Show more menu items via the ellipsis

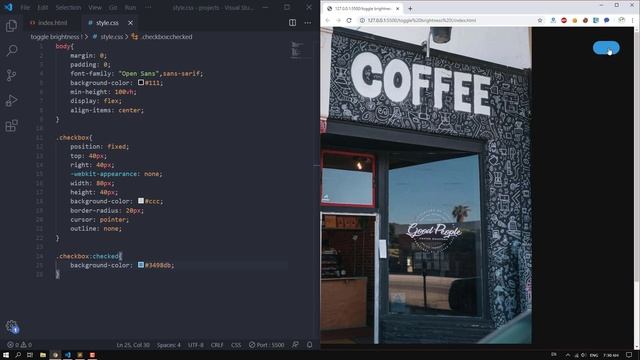tap(148, 7)
